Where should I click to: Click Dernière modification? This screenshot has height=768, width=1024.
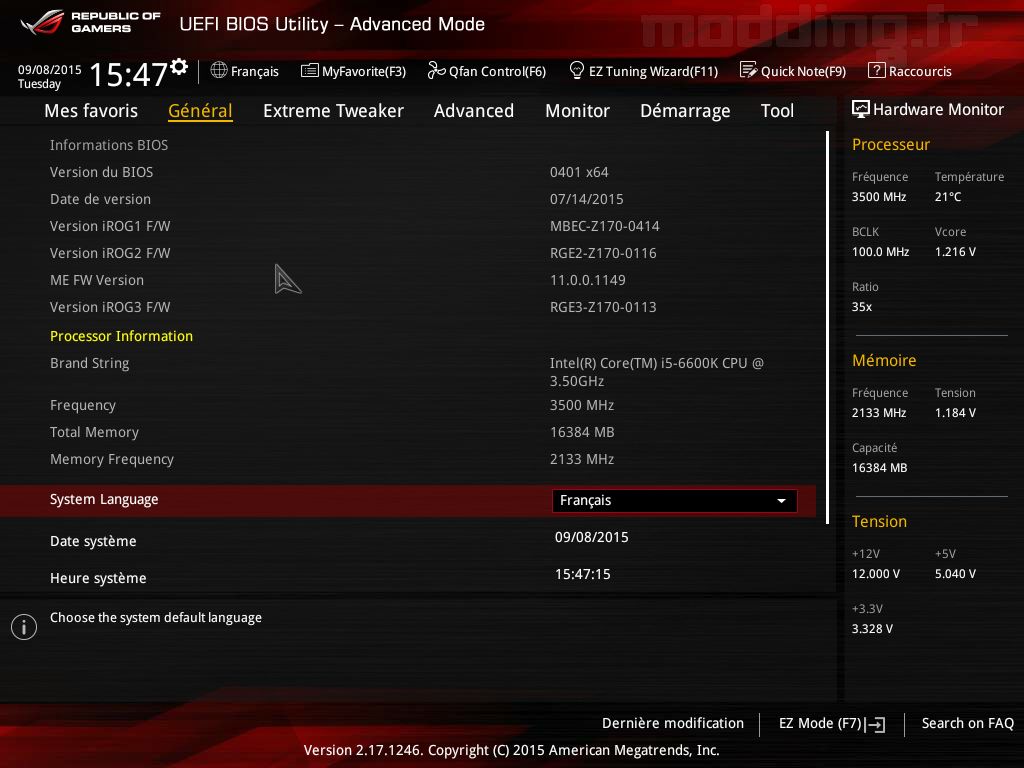[x=673, y=723]
